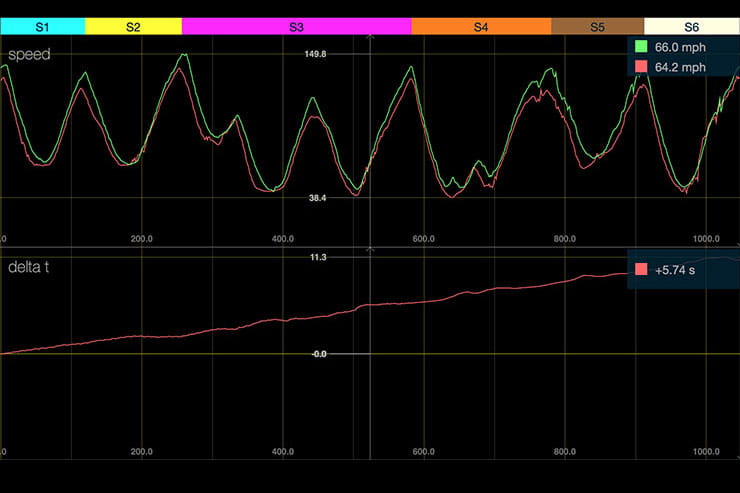Image resolution: width=740 pixels, height=493 pixels.
Task: Click the 600.0 distance label under the speed chart
Action: pos(422,239)
